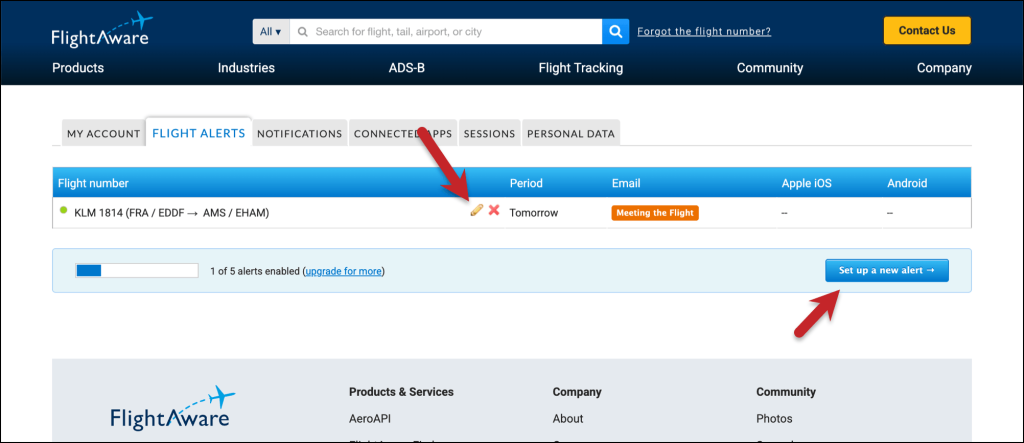This screenshot has height=443, width=1024.
Task: Click the Apple iOS column header
Action: [807, 183]
